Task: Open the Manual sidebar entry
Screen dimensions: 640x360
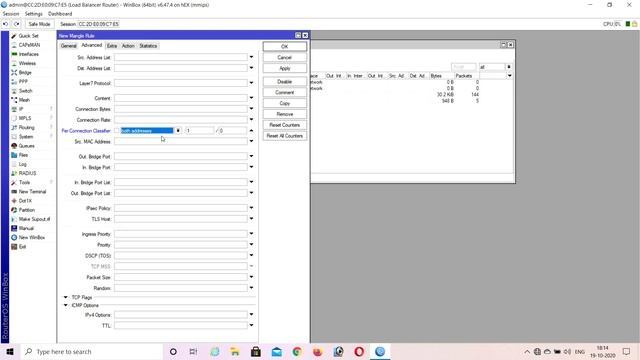Action: coord(26,228)
